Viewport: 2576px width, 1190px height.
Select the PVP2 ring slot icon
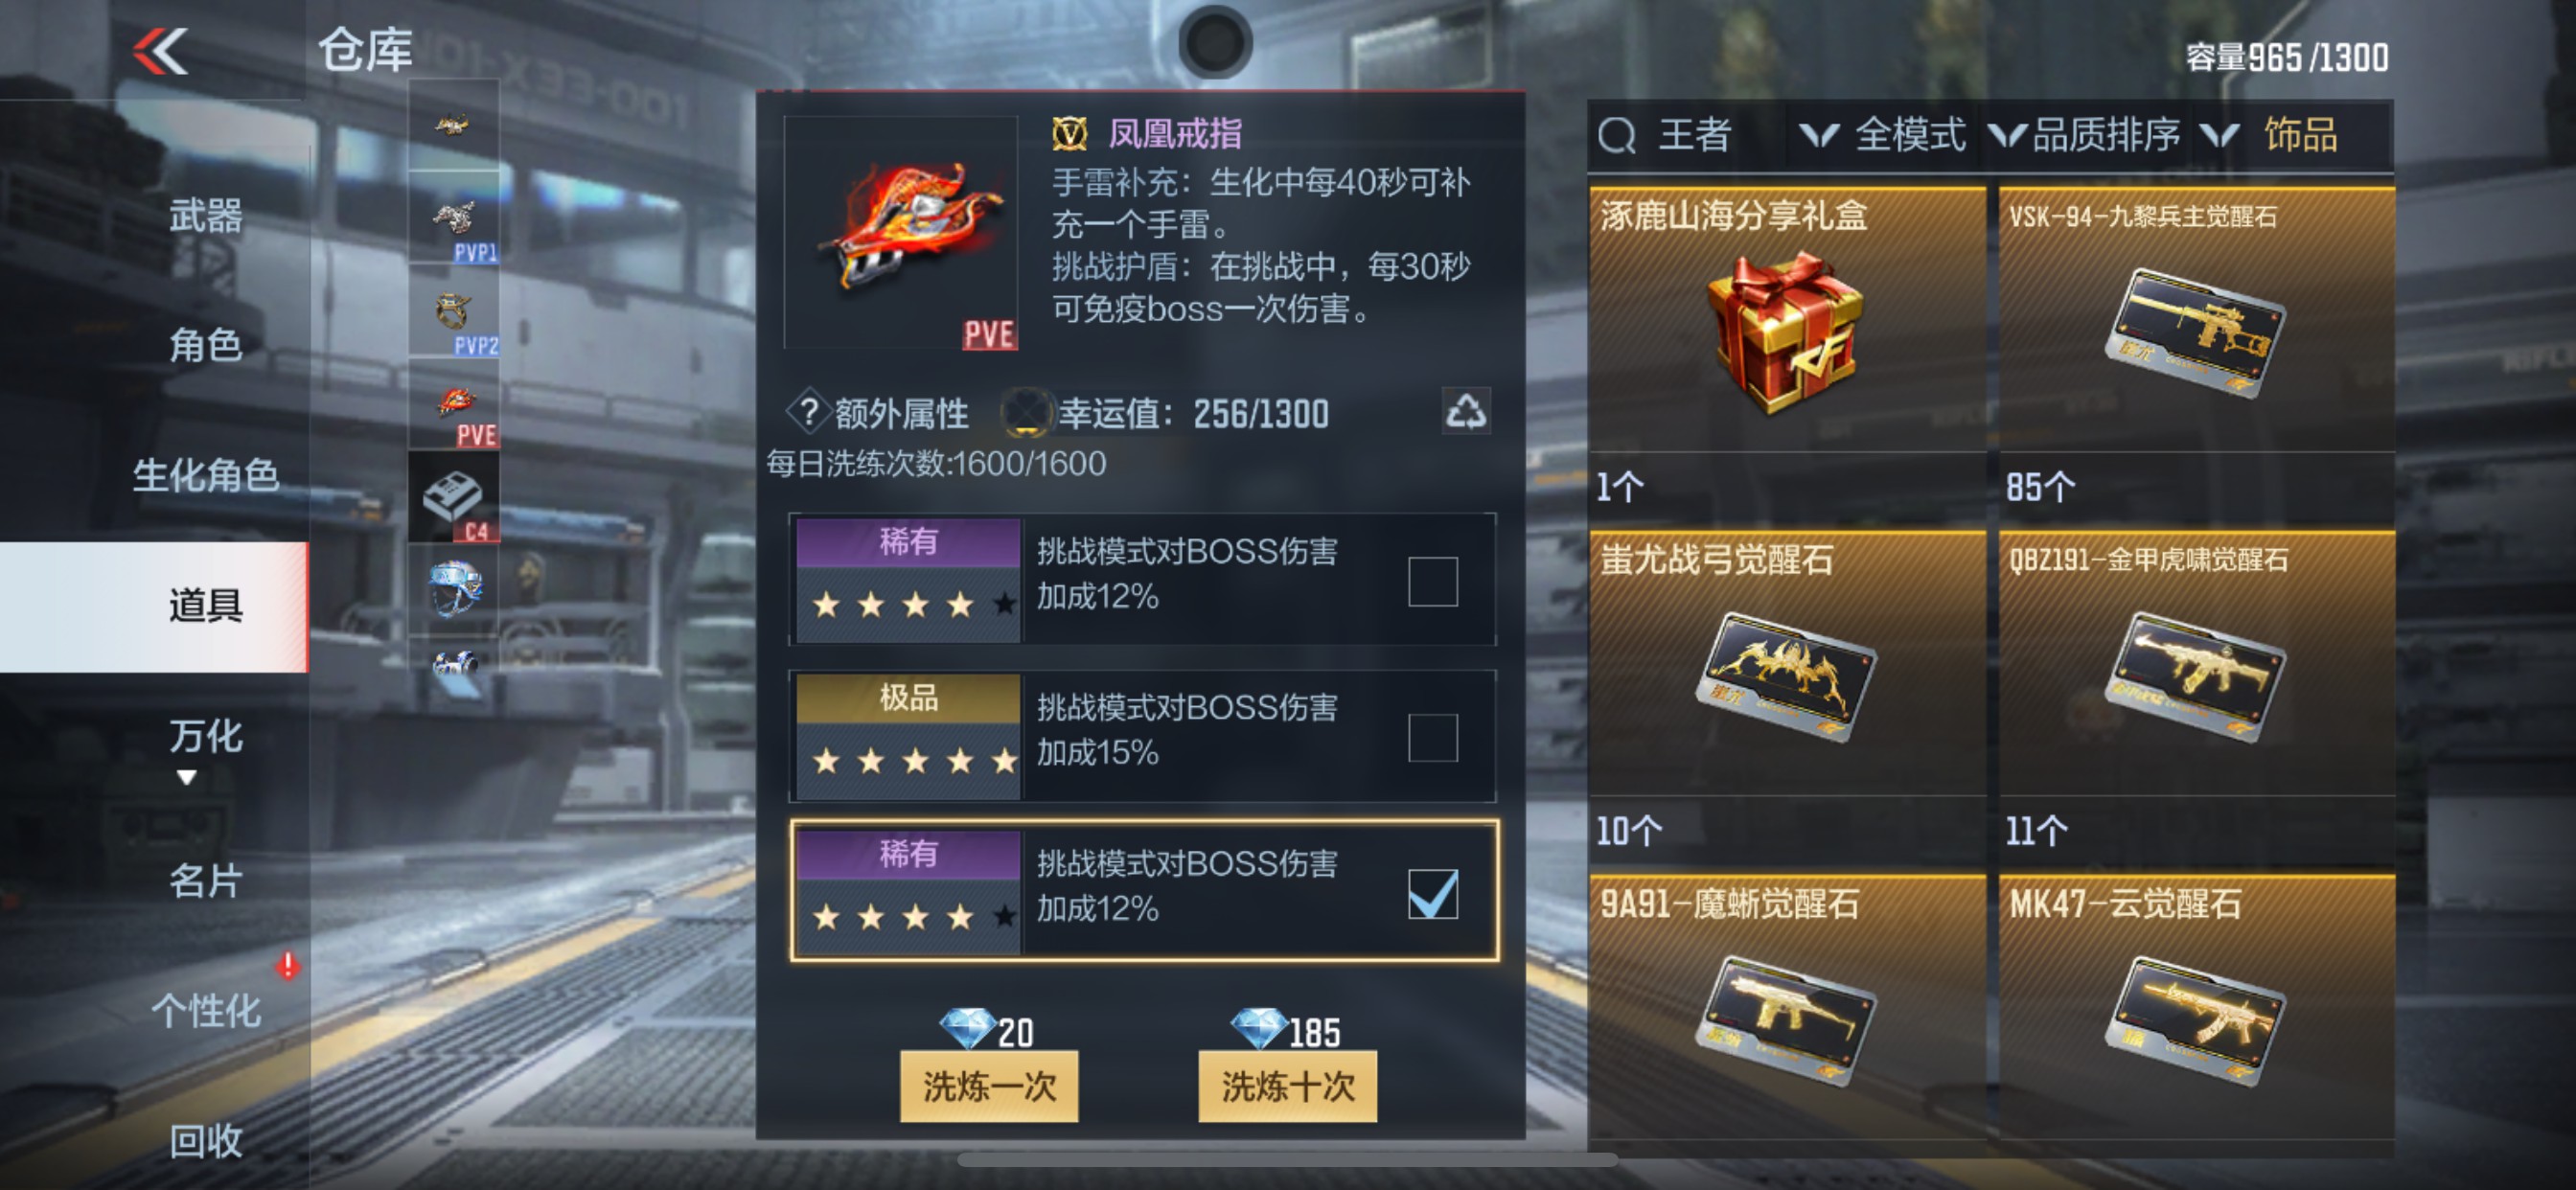[x=454, y=312]
